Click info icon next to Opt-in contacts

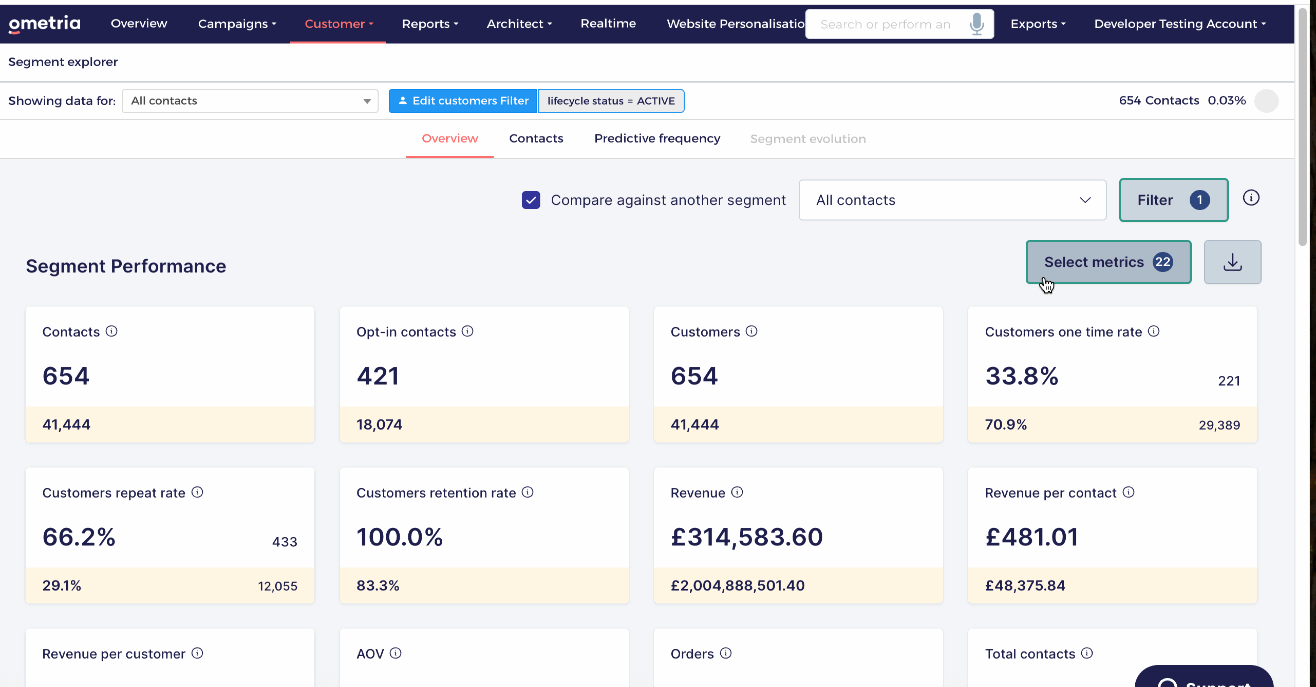pos(467,331)
